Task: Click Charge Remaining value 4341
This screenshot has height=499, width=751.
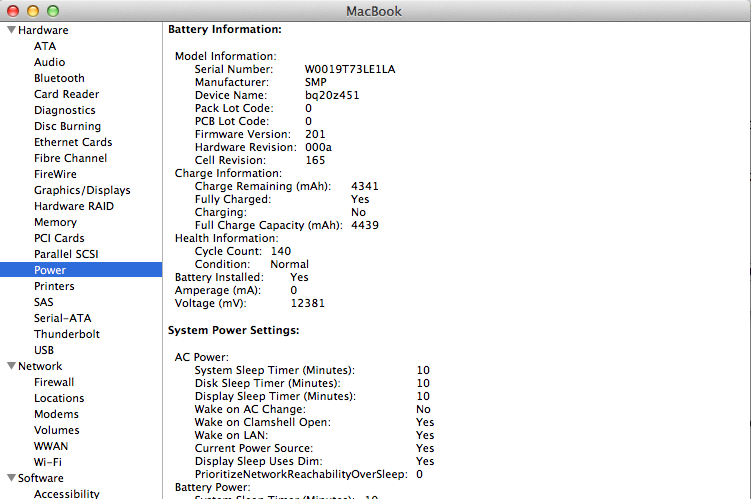Action: pyautogui.click(x=364, y=186)
